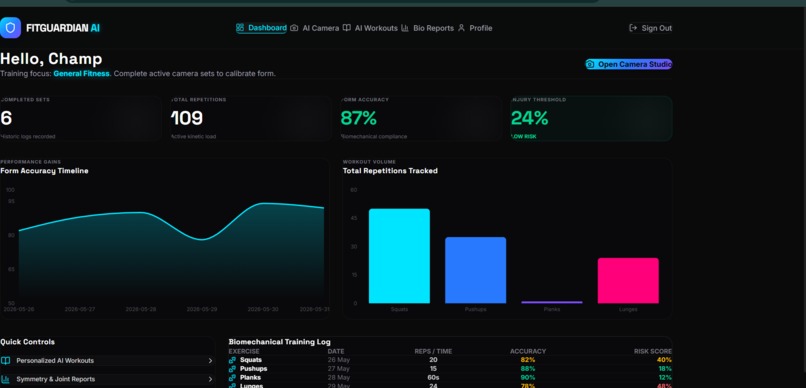Click the 26 May date cell

coord(338,360)
